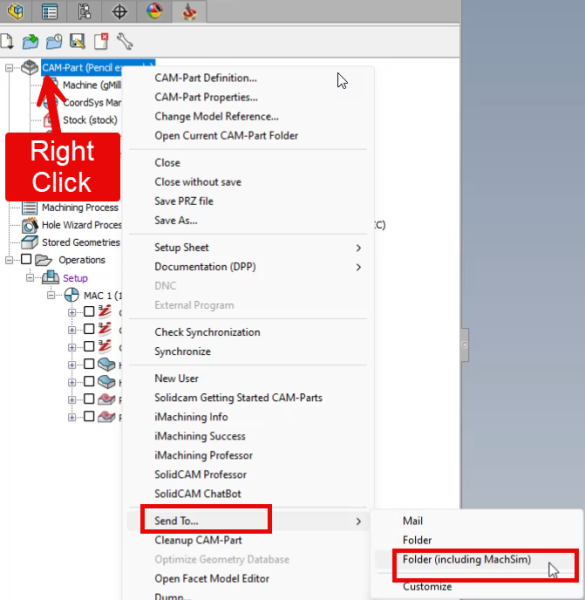Click the third red iMachining operation icon
The width and height of the screenshot is (585, 600).
pyautogui.click(x=104, y=347)
